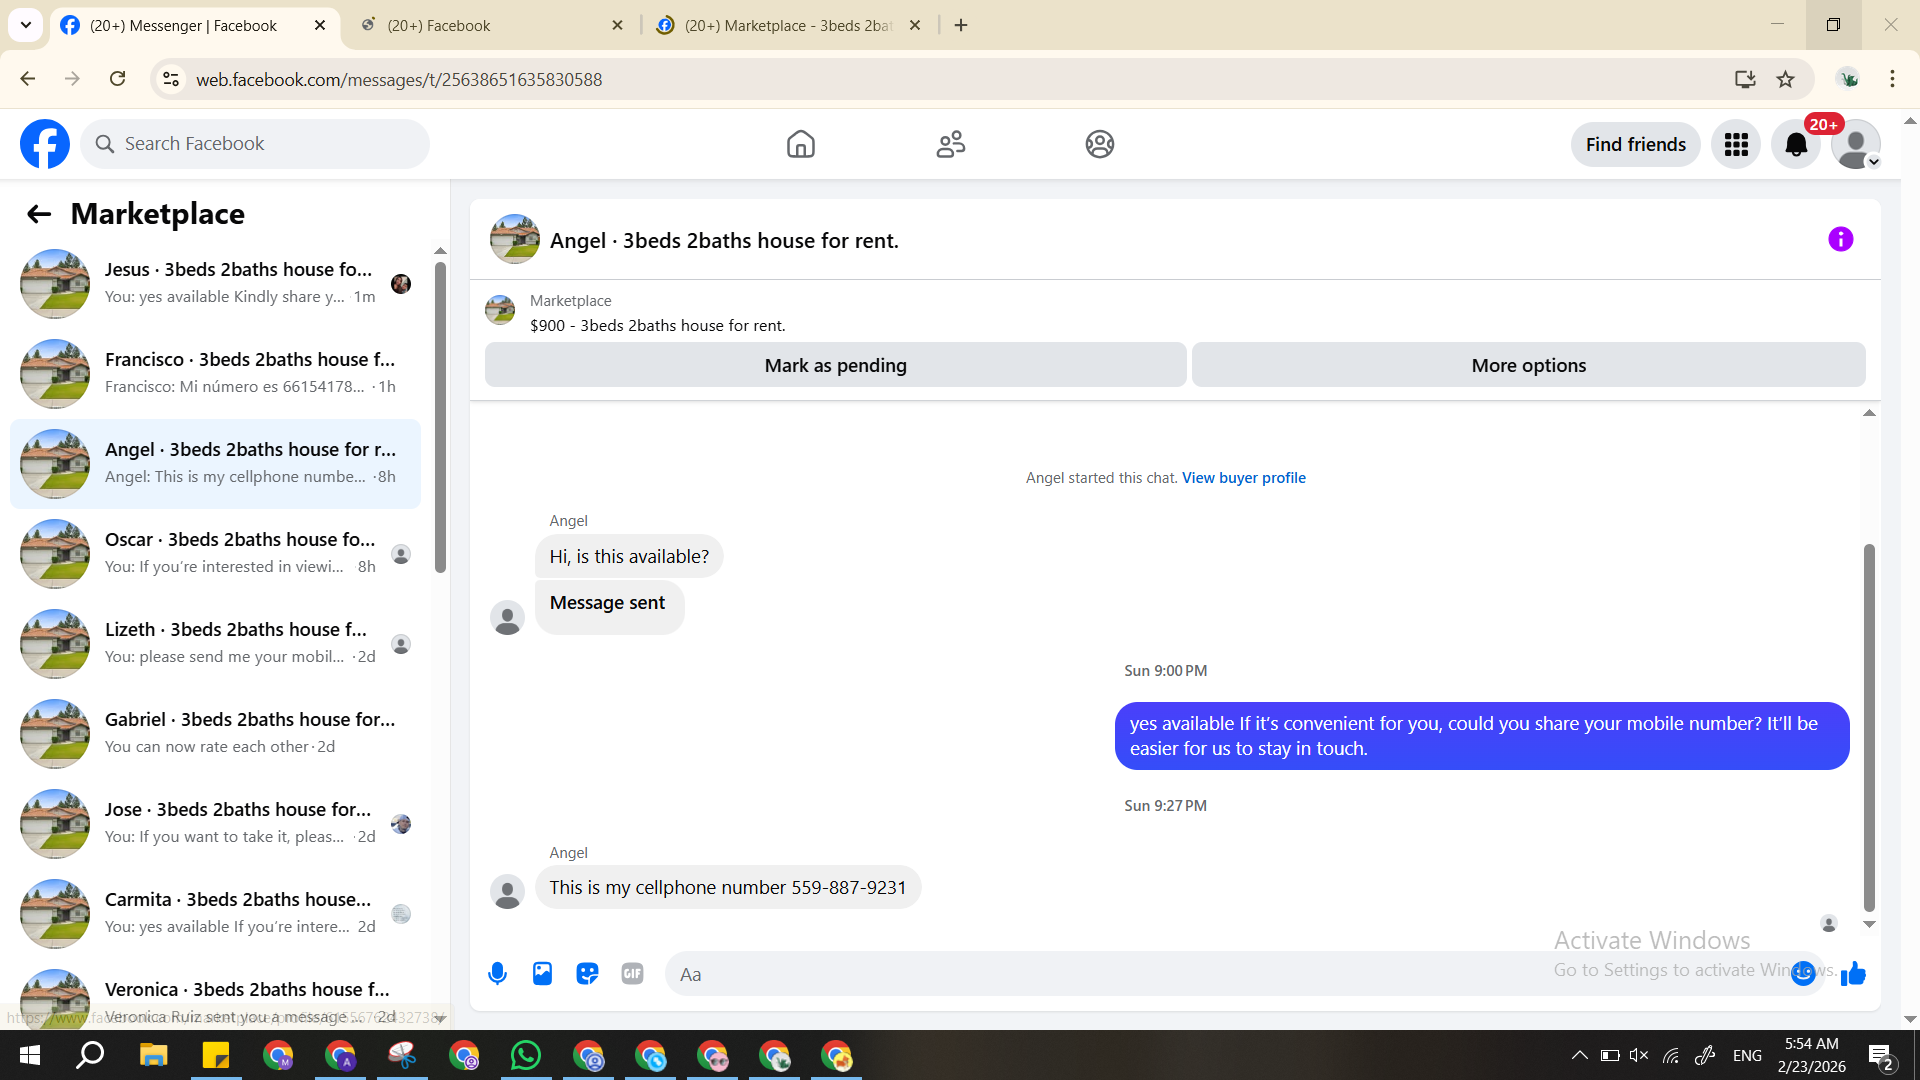This screenshot has width=1920, height=1080.
Task: Open the GIF picker
Action: pos(632,973)
